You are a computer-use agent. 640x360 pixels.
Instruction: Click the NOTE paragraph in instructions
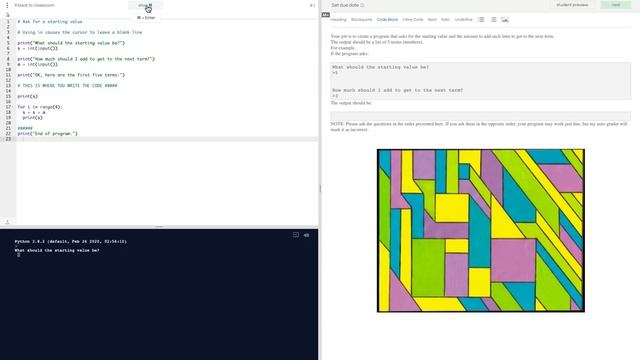(479, 127)
